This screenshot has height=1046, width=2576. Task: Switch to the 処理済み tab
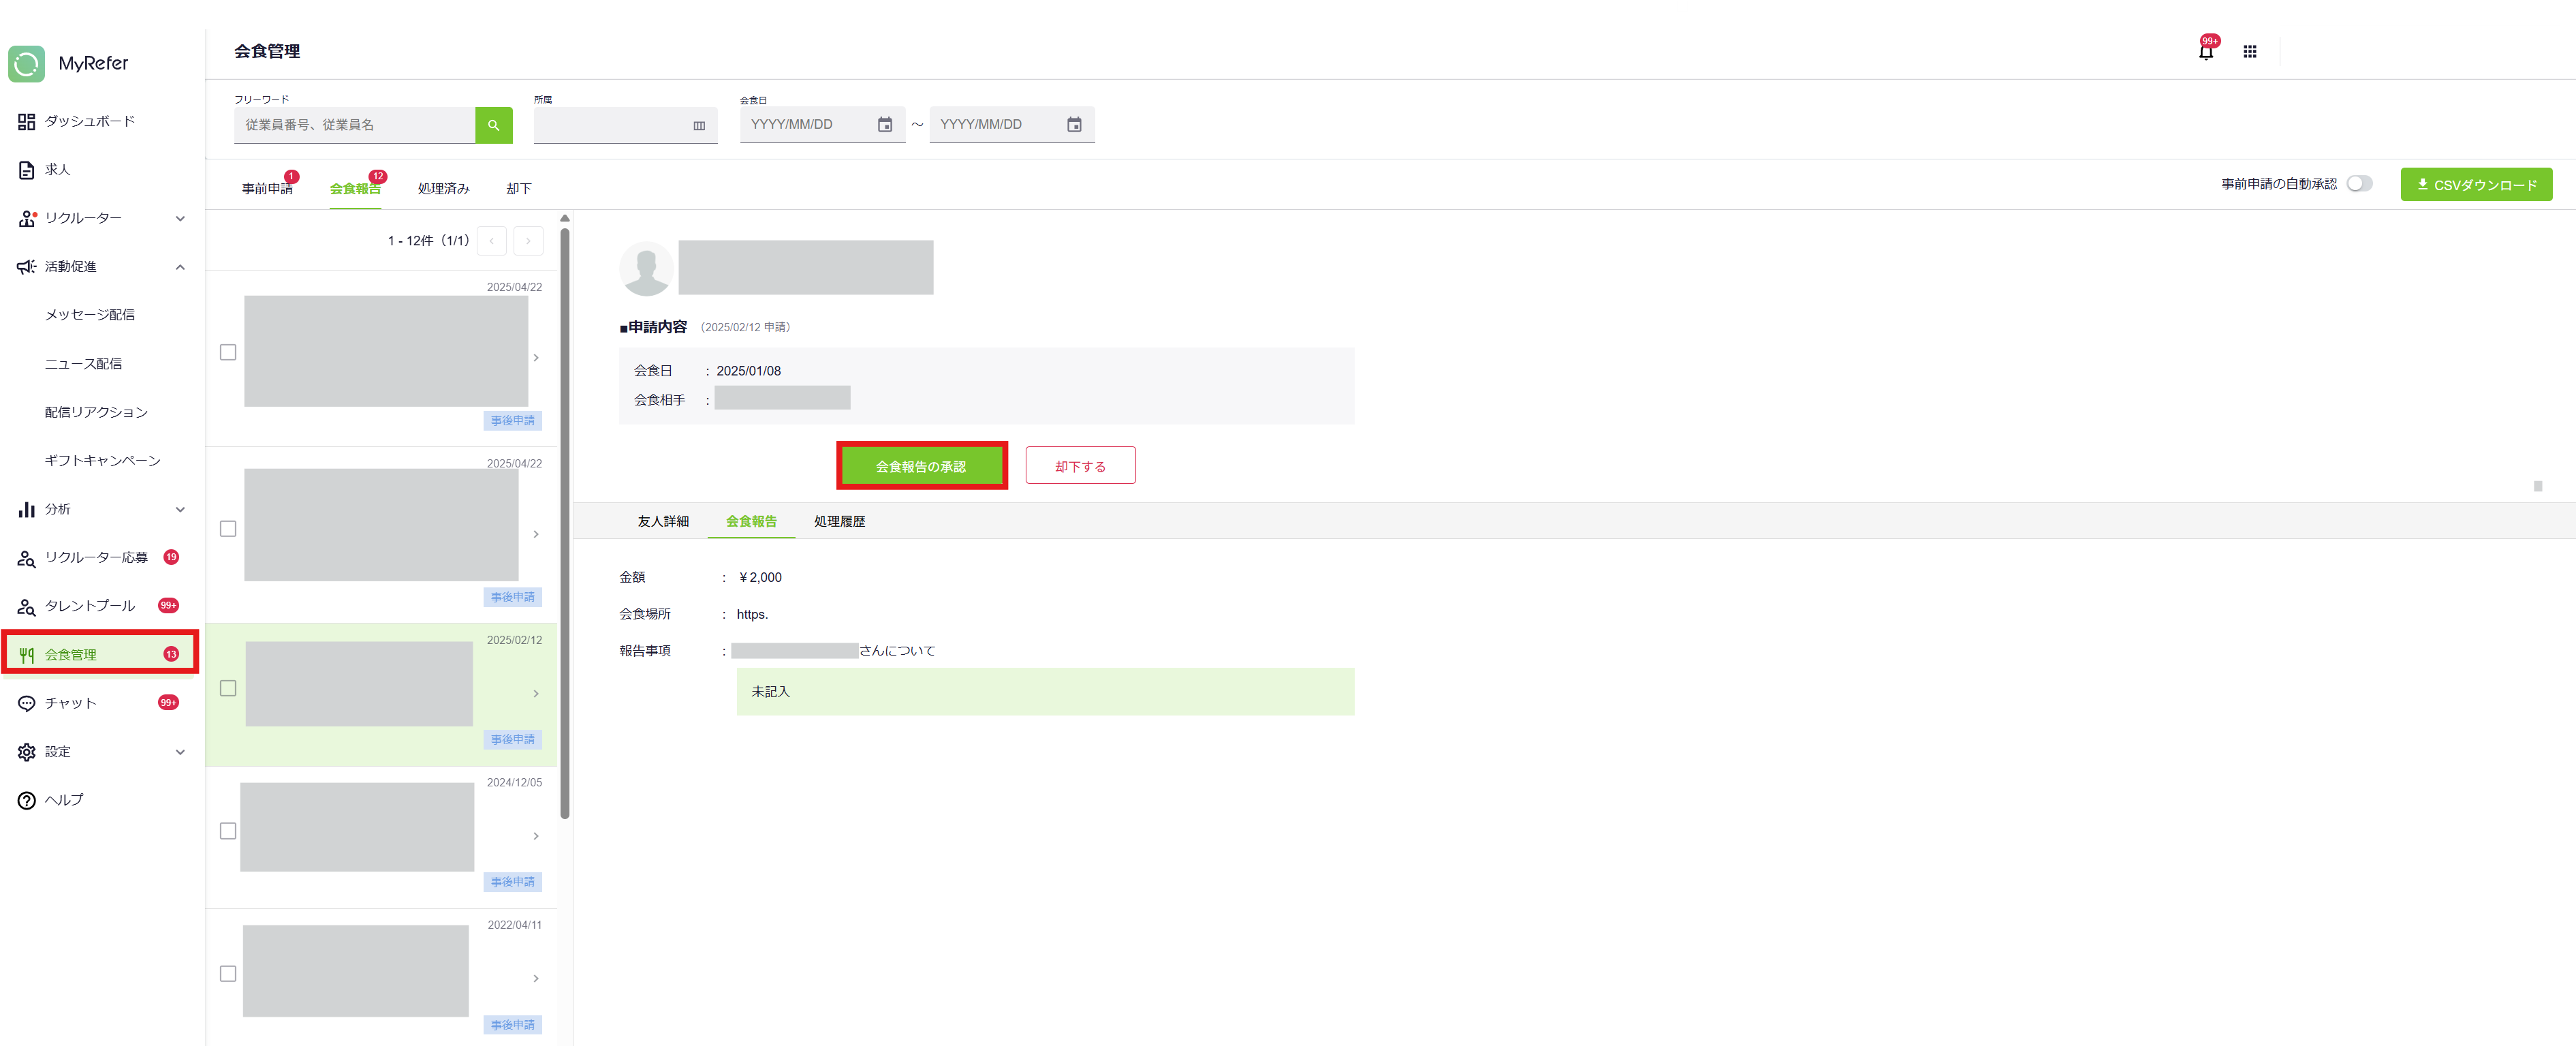coord(443,189)
